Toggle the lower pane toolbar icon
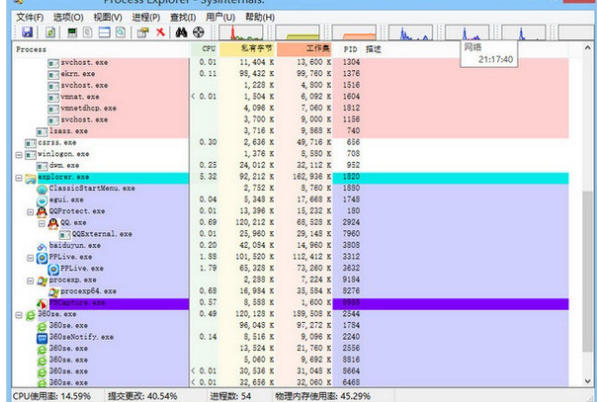This screenshot has width=597, height=402. (x=104, y=32)
